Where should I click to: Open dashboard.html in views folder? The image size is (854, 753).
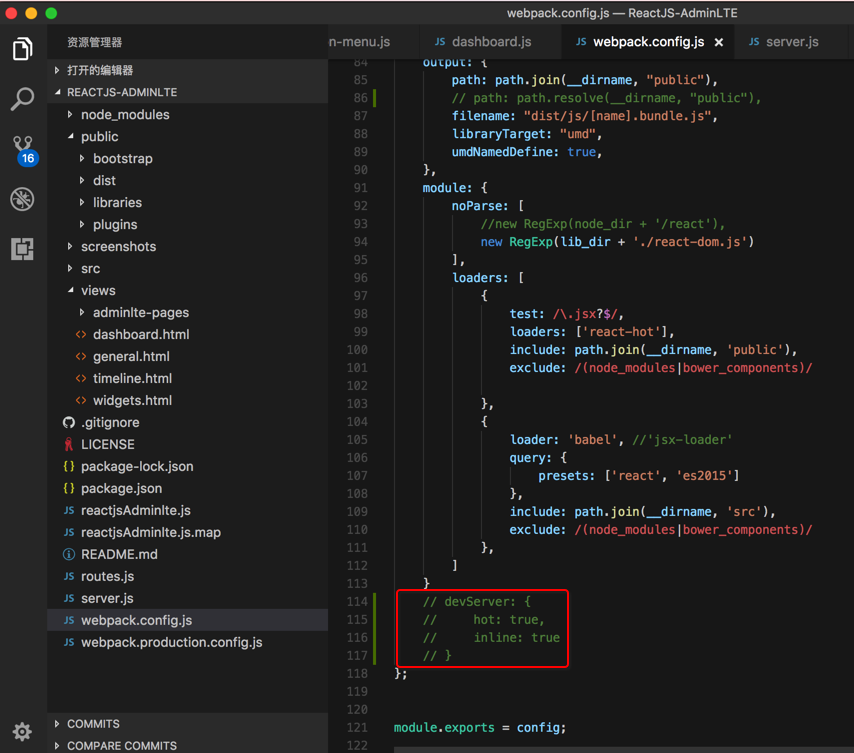pyautogui.click(x=140, y=334)
